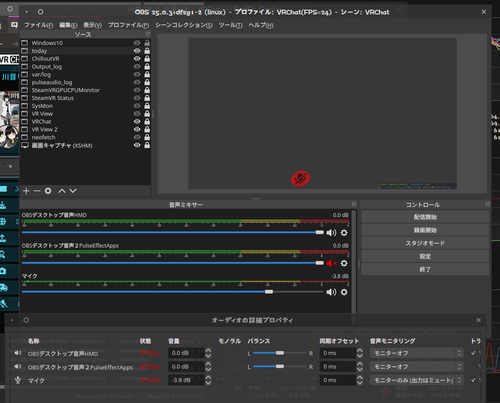Open audio monitoring dropdown for OBSデスクトップ音声HMD
The height and width of the screenshot is (403, 500).
[x=416, y=353]
